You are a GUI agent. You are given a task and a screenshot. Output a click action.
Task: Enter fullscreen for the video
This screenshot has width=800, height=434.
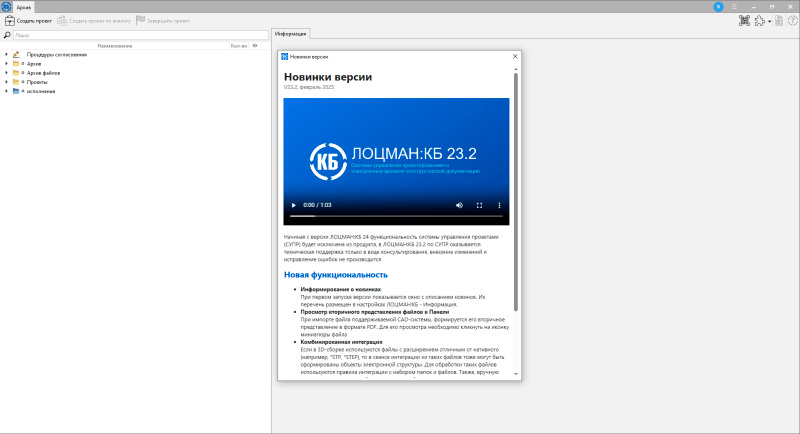[x=479, y=205]
